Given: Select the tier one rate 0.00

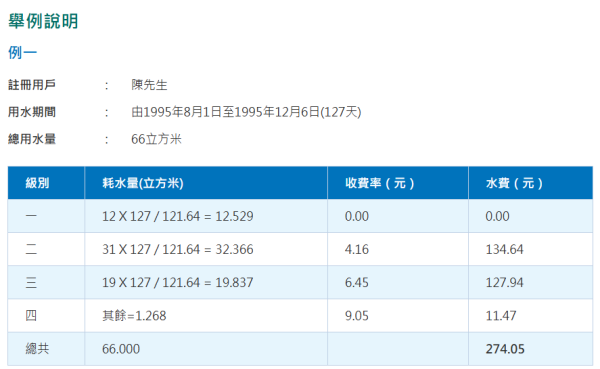Looking at the screenshot, I should (x=357, y=216).
